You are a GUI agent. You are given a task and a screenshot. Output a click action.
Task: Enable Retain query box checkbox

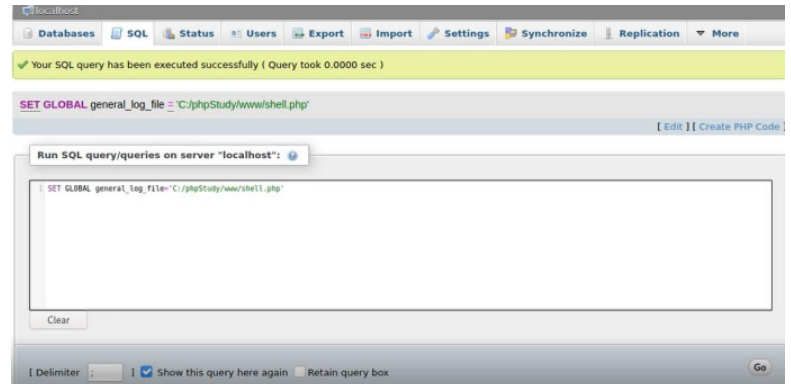tap(300, 372)
